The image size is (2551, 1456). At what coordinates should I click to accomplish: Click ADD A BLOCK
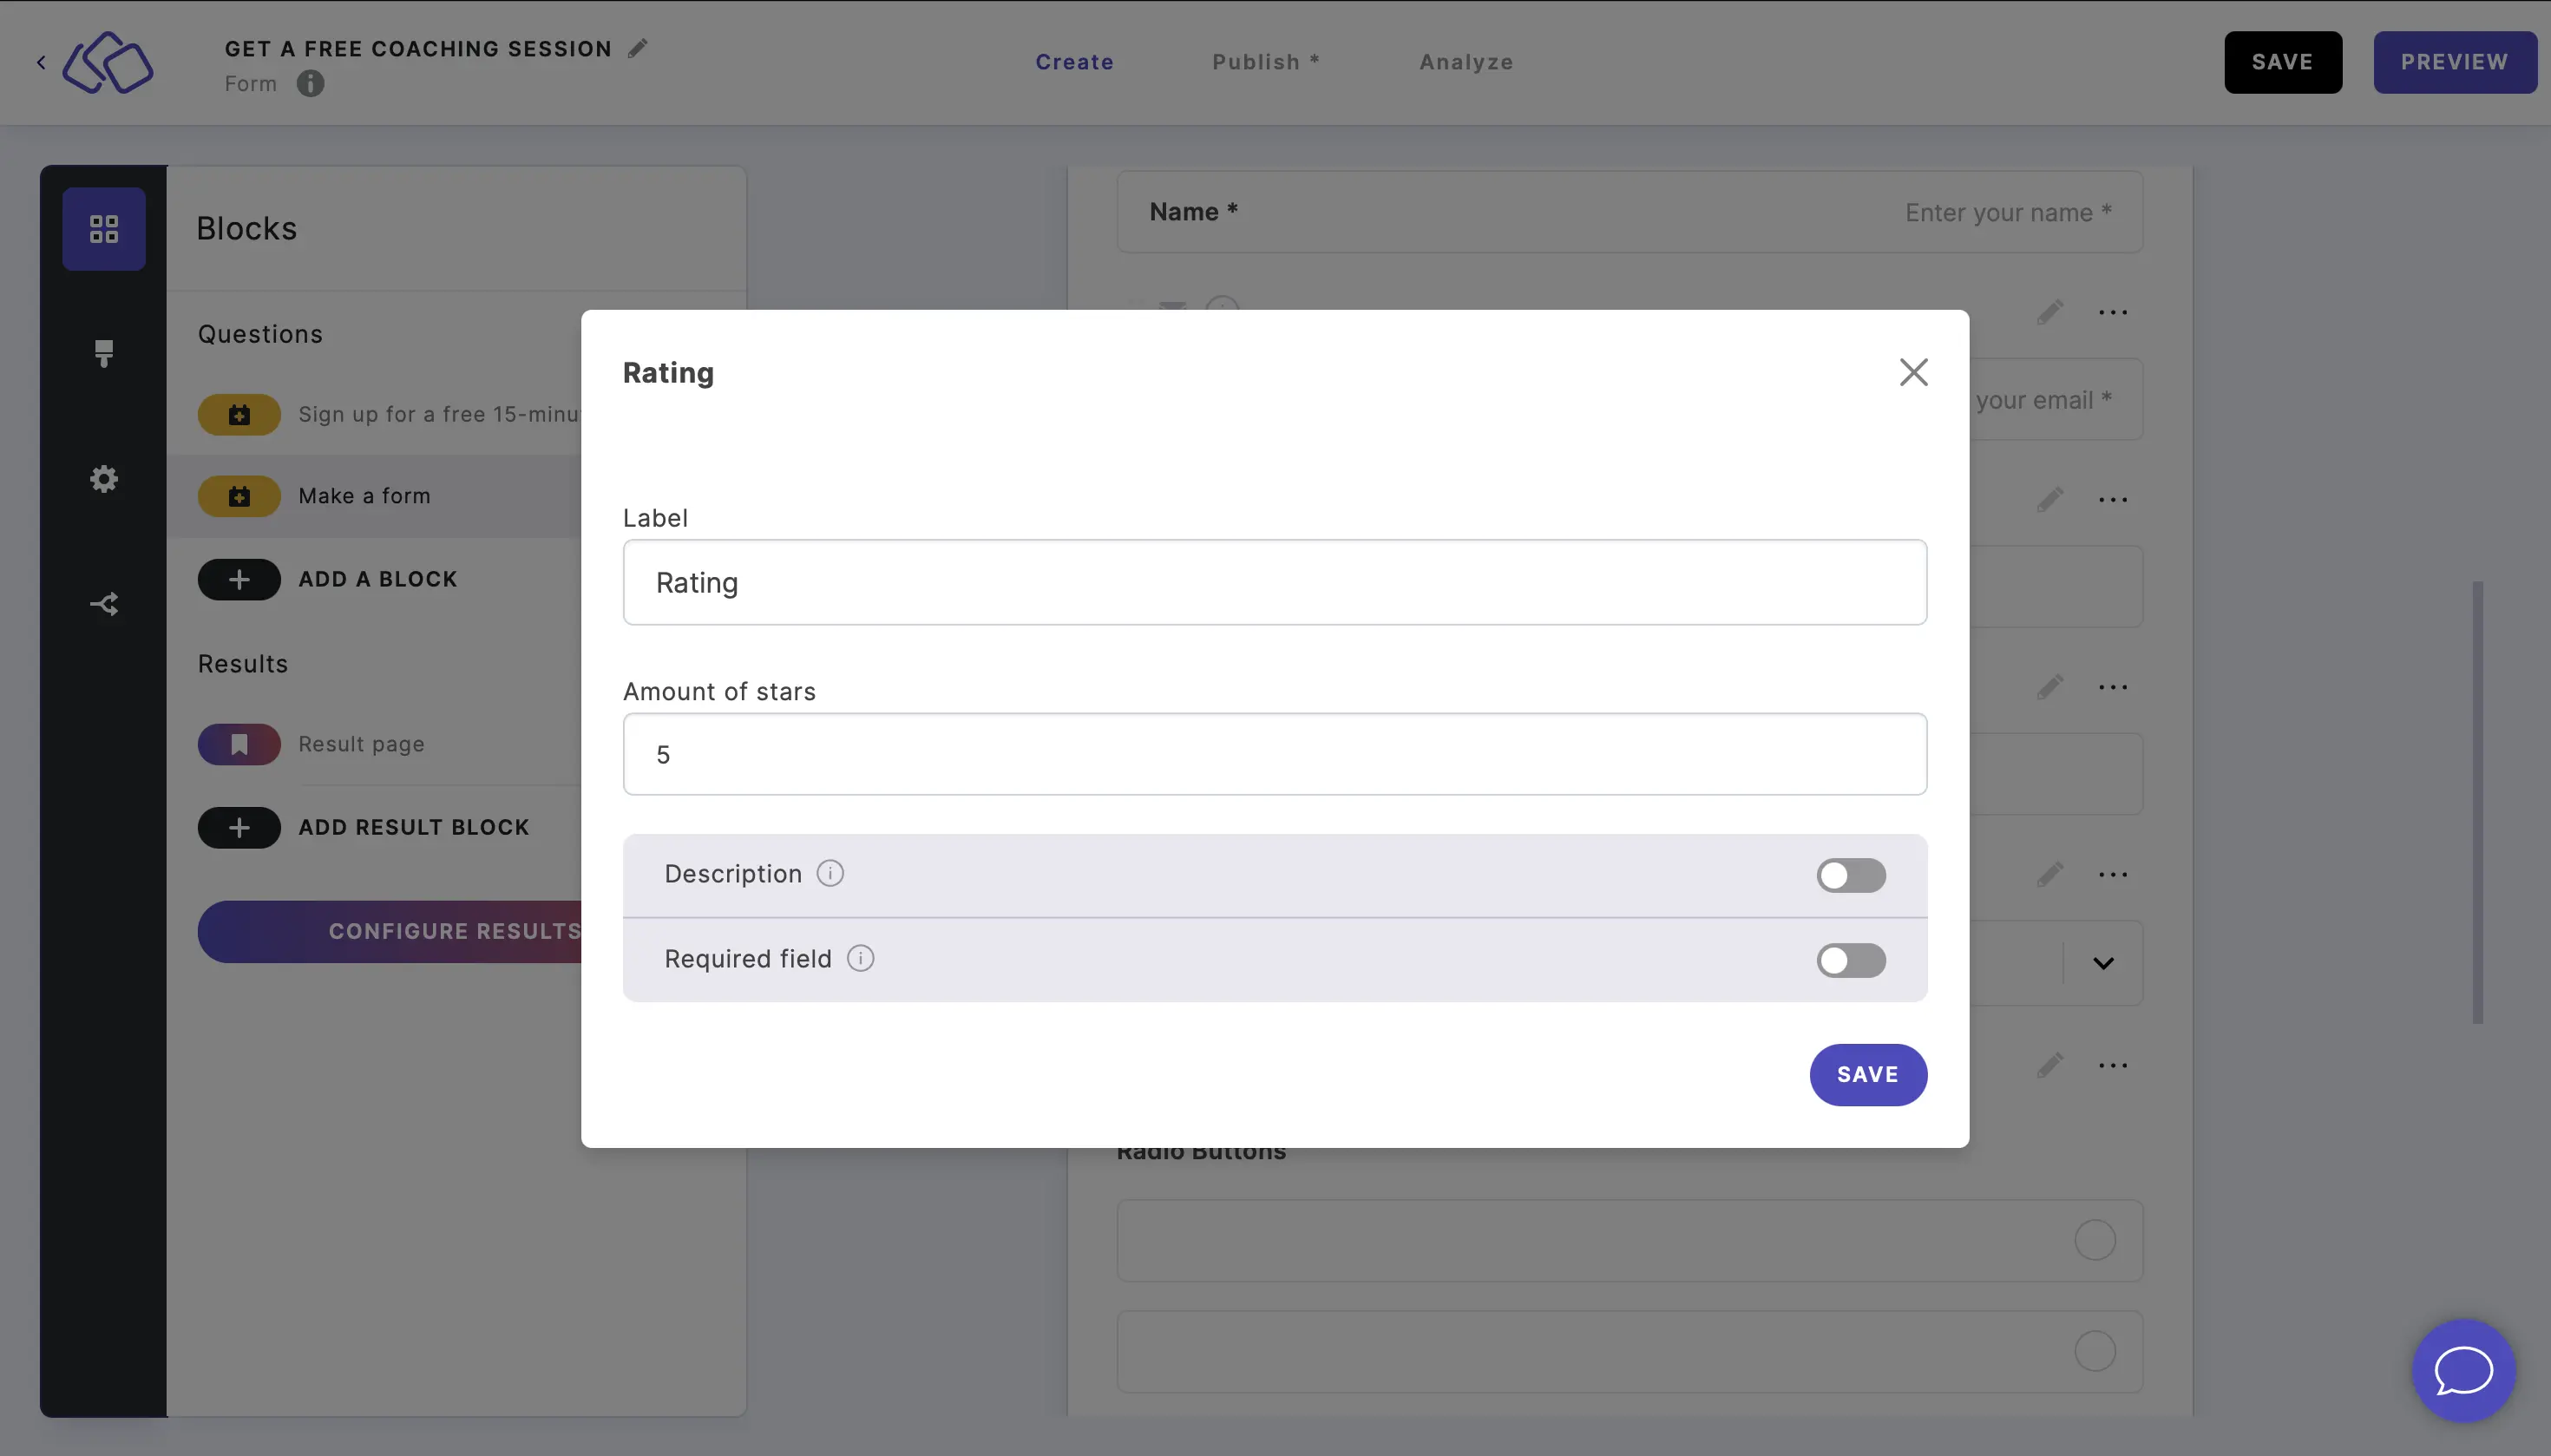pyautogui.click(x=377, y=579)
